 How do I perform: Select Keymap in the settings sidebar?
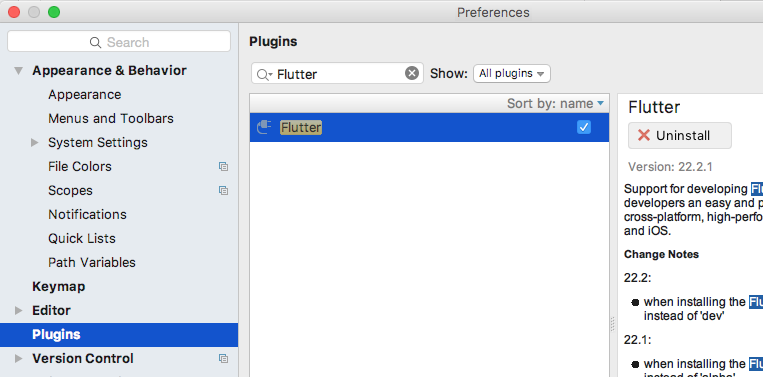point(58,287)
